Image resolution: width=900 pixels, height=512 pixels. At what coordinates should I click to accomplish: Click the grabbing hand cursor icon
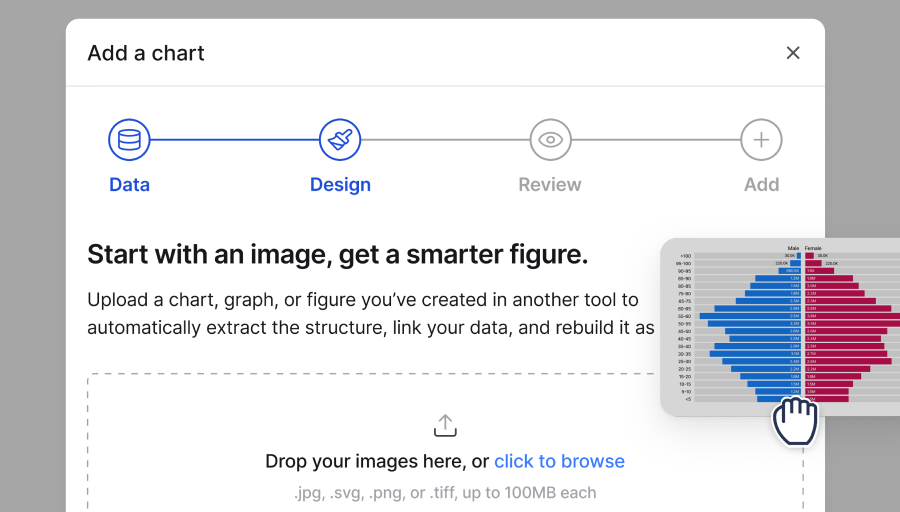796,421
